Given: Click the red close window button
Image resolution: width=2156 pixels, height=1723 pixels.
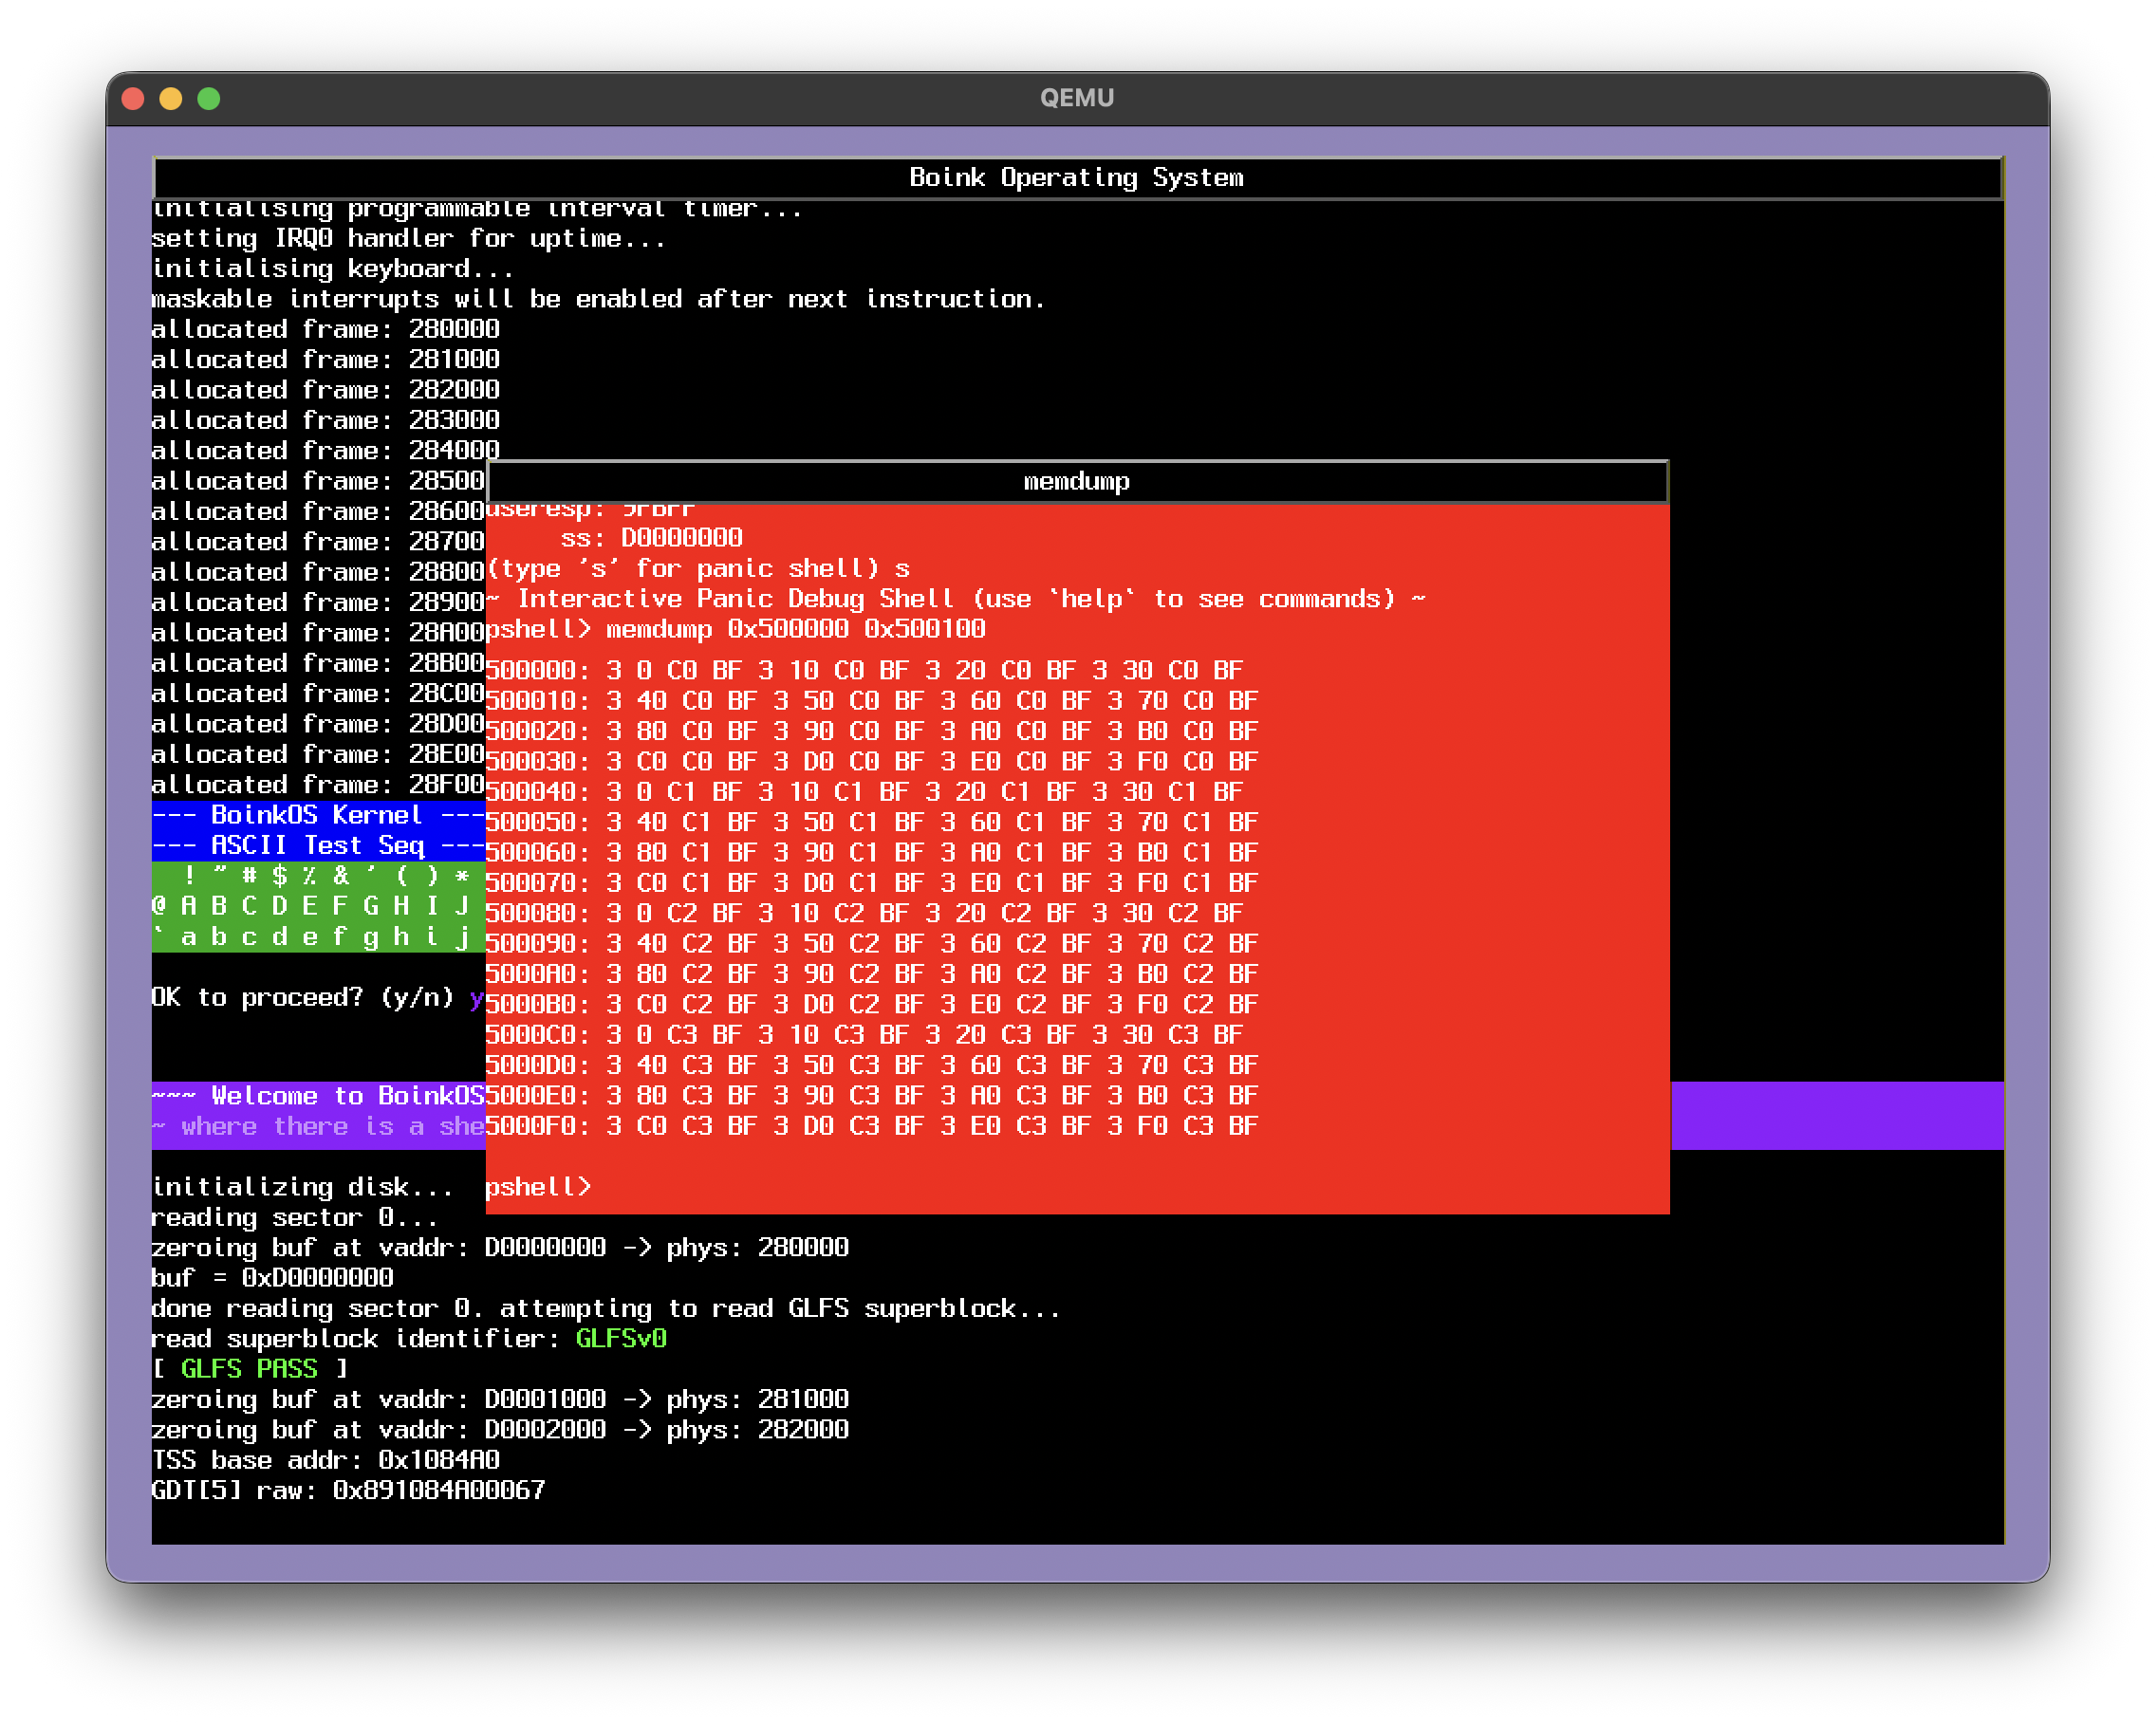Looking at the screenshot, I should click(133, 98).
